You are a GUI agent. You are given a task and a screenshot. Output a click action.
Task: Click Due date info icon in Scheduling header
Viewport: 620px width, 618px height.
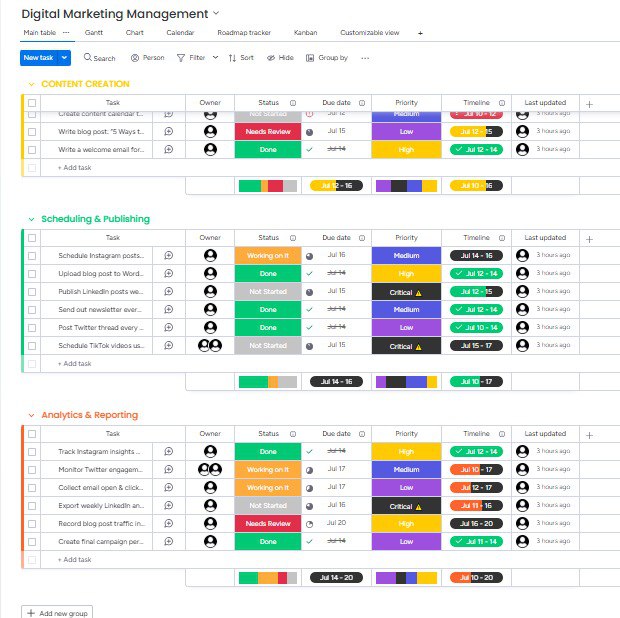pos(362,238)
